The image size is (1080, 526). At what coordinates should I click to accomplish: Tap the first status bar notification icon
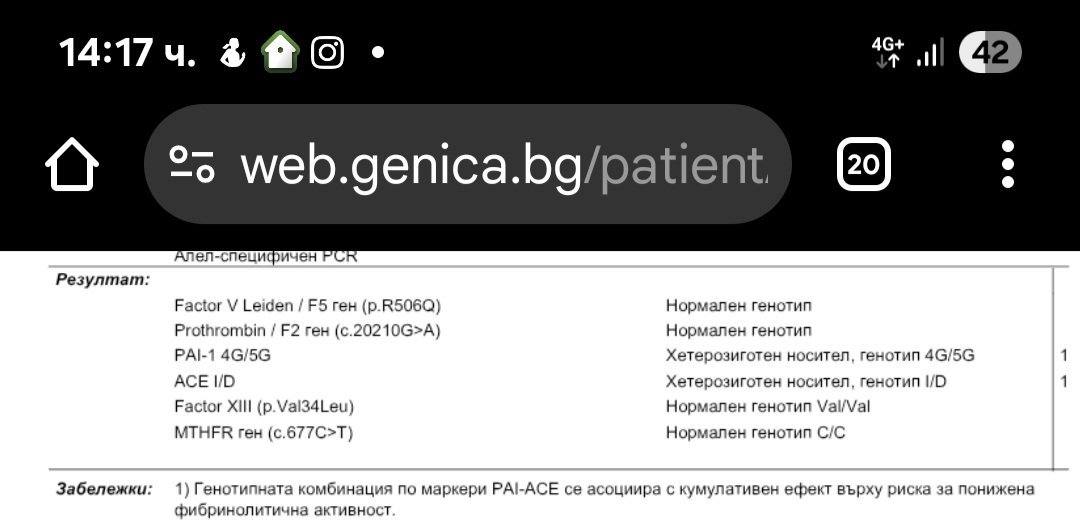[x=233, y=52]
